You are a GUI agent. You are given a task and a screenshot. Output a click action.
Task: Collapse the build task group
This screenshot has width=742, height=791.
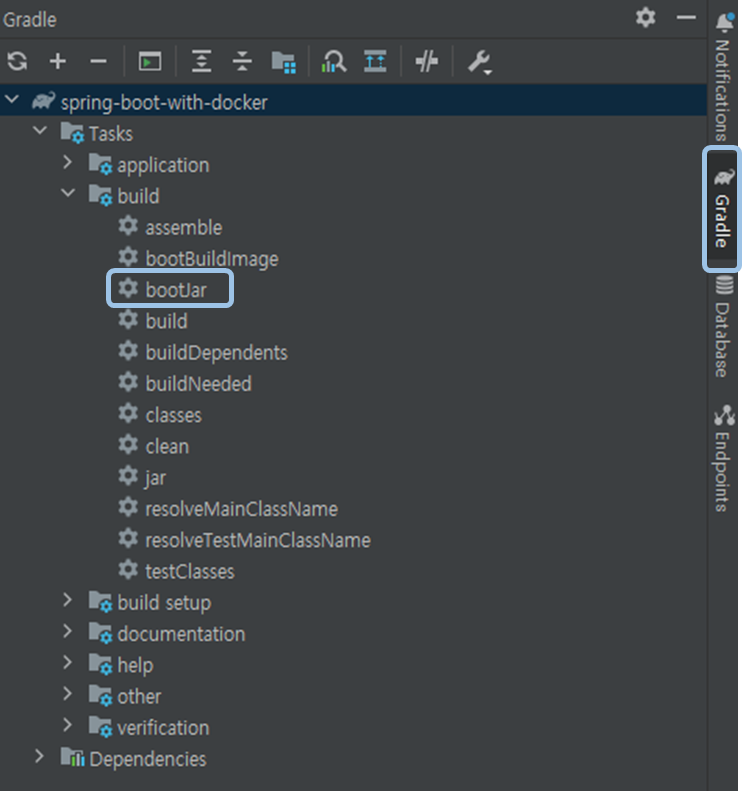pyautogui.click(x=68, y=193)
